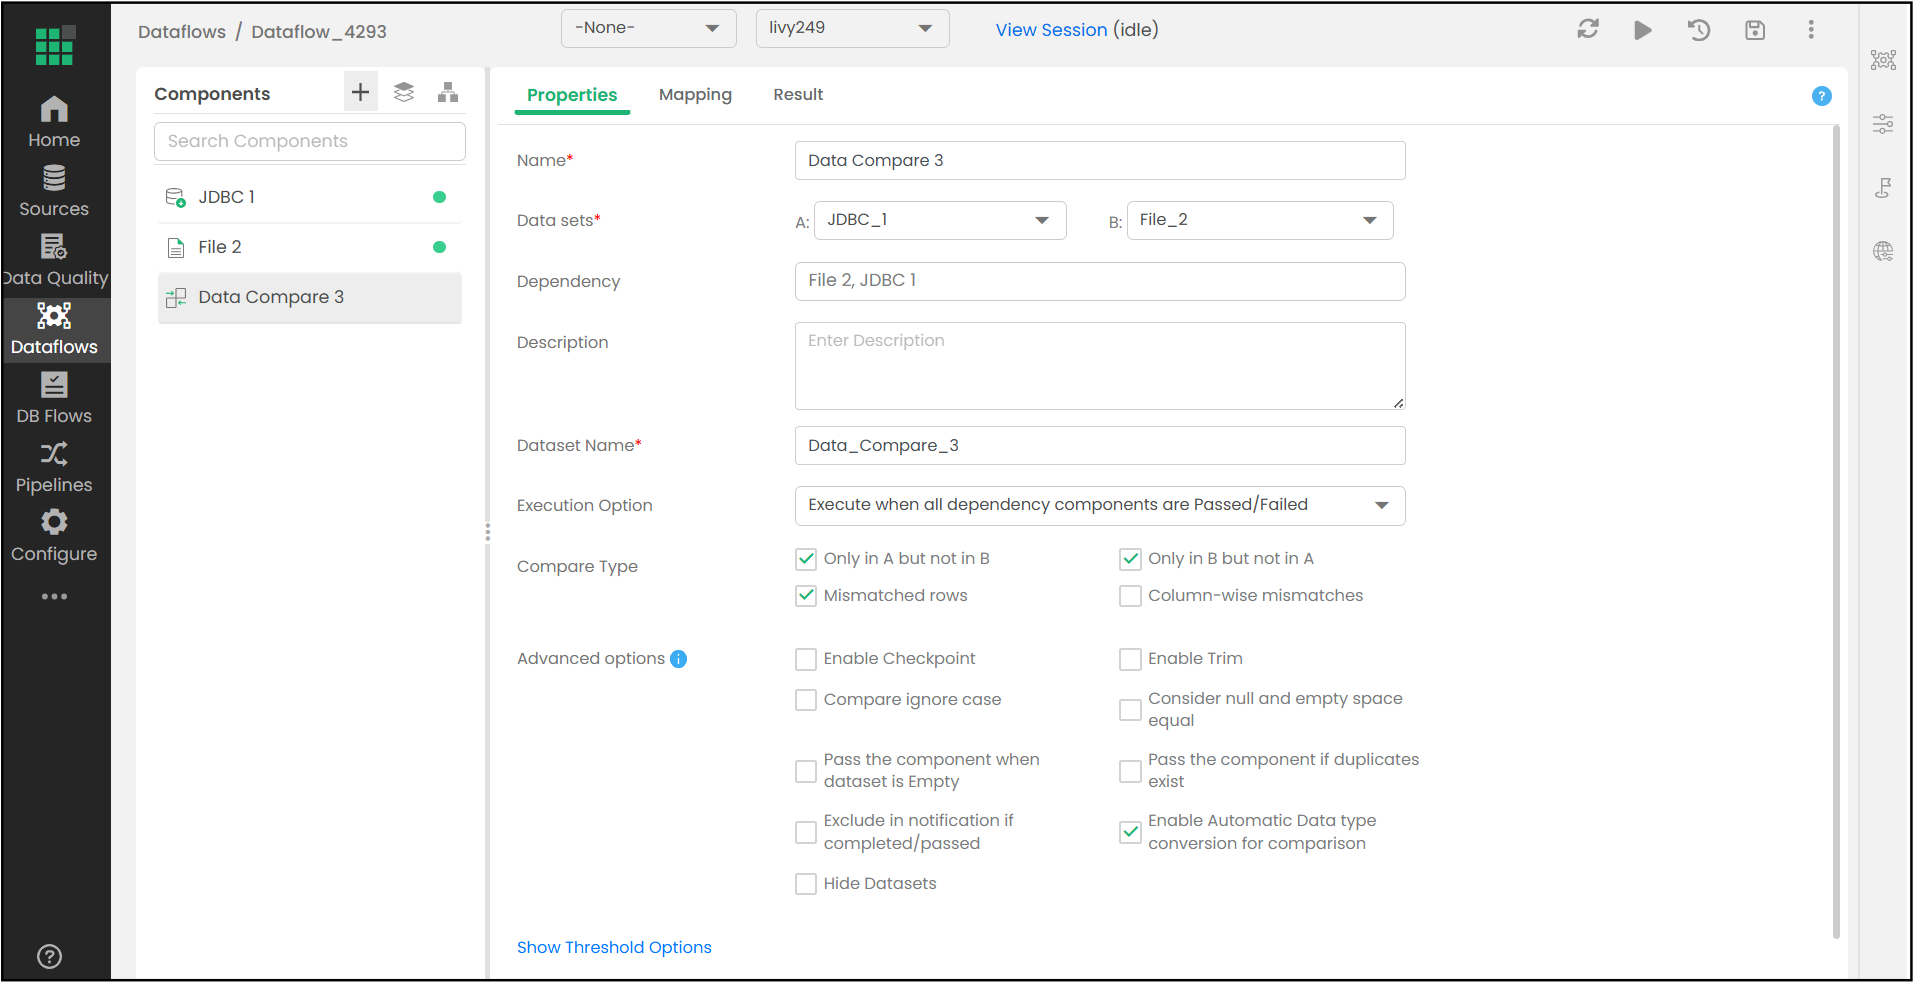Switch to the Mapping tab
The height and width of the screenshot is (982, 1913).
(695, 95)
